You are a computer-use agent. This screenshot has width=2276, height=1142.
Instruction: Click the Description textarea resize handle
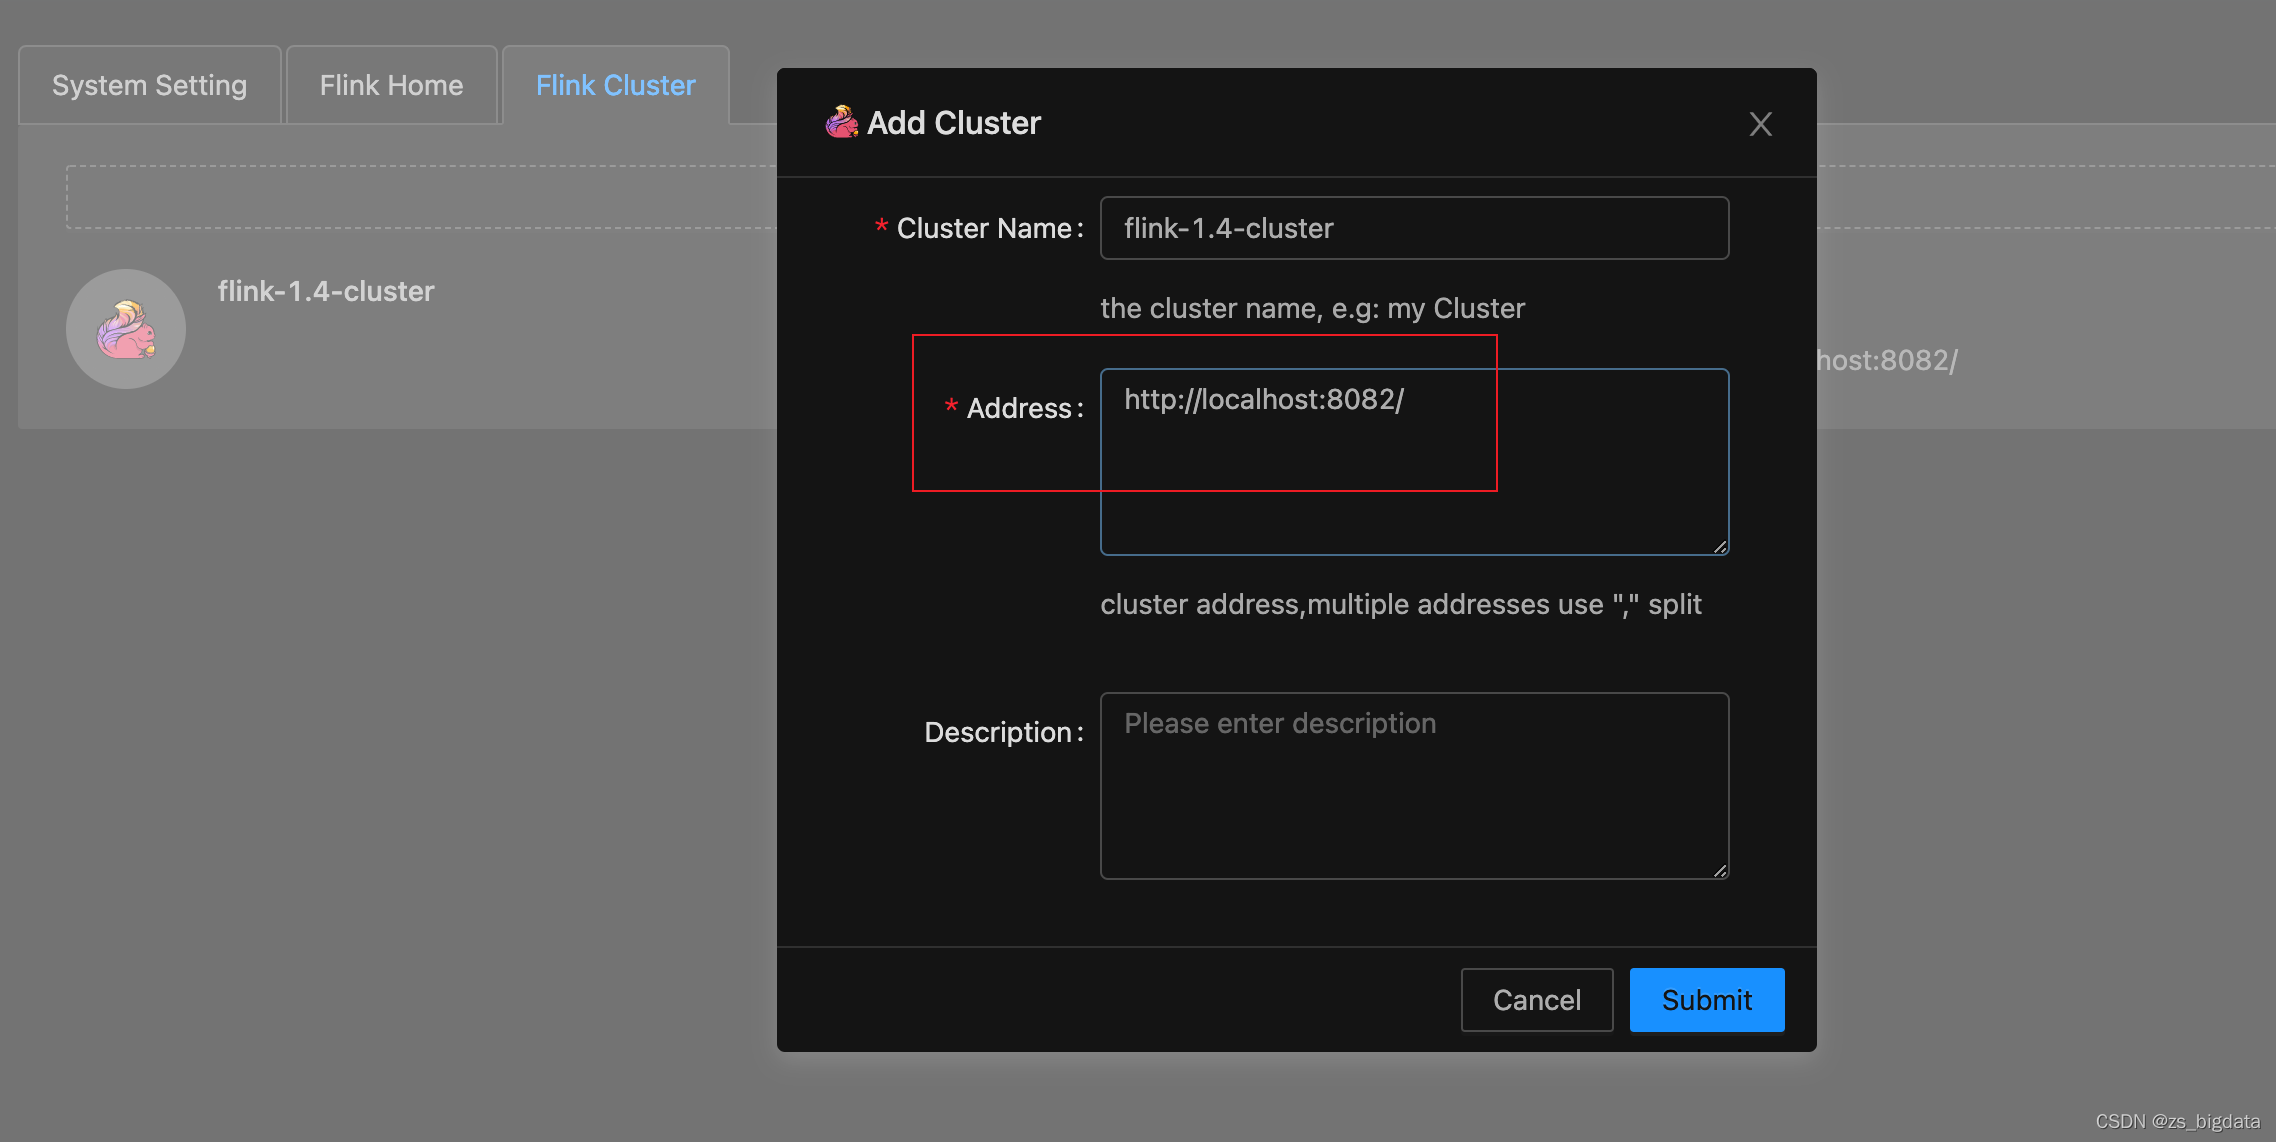pyautogui.click(x=1719, y=870)
